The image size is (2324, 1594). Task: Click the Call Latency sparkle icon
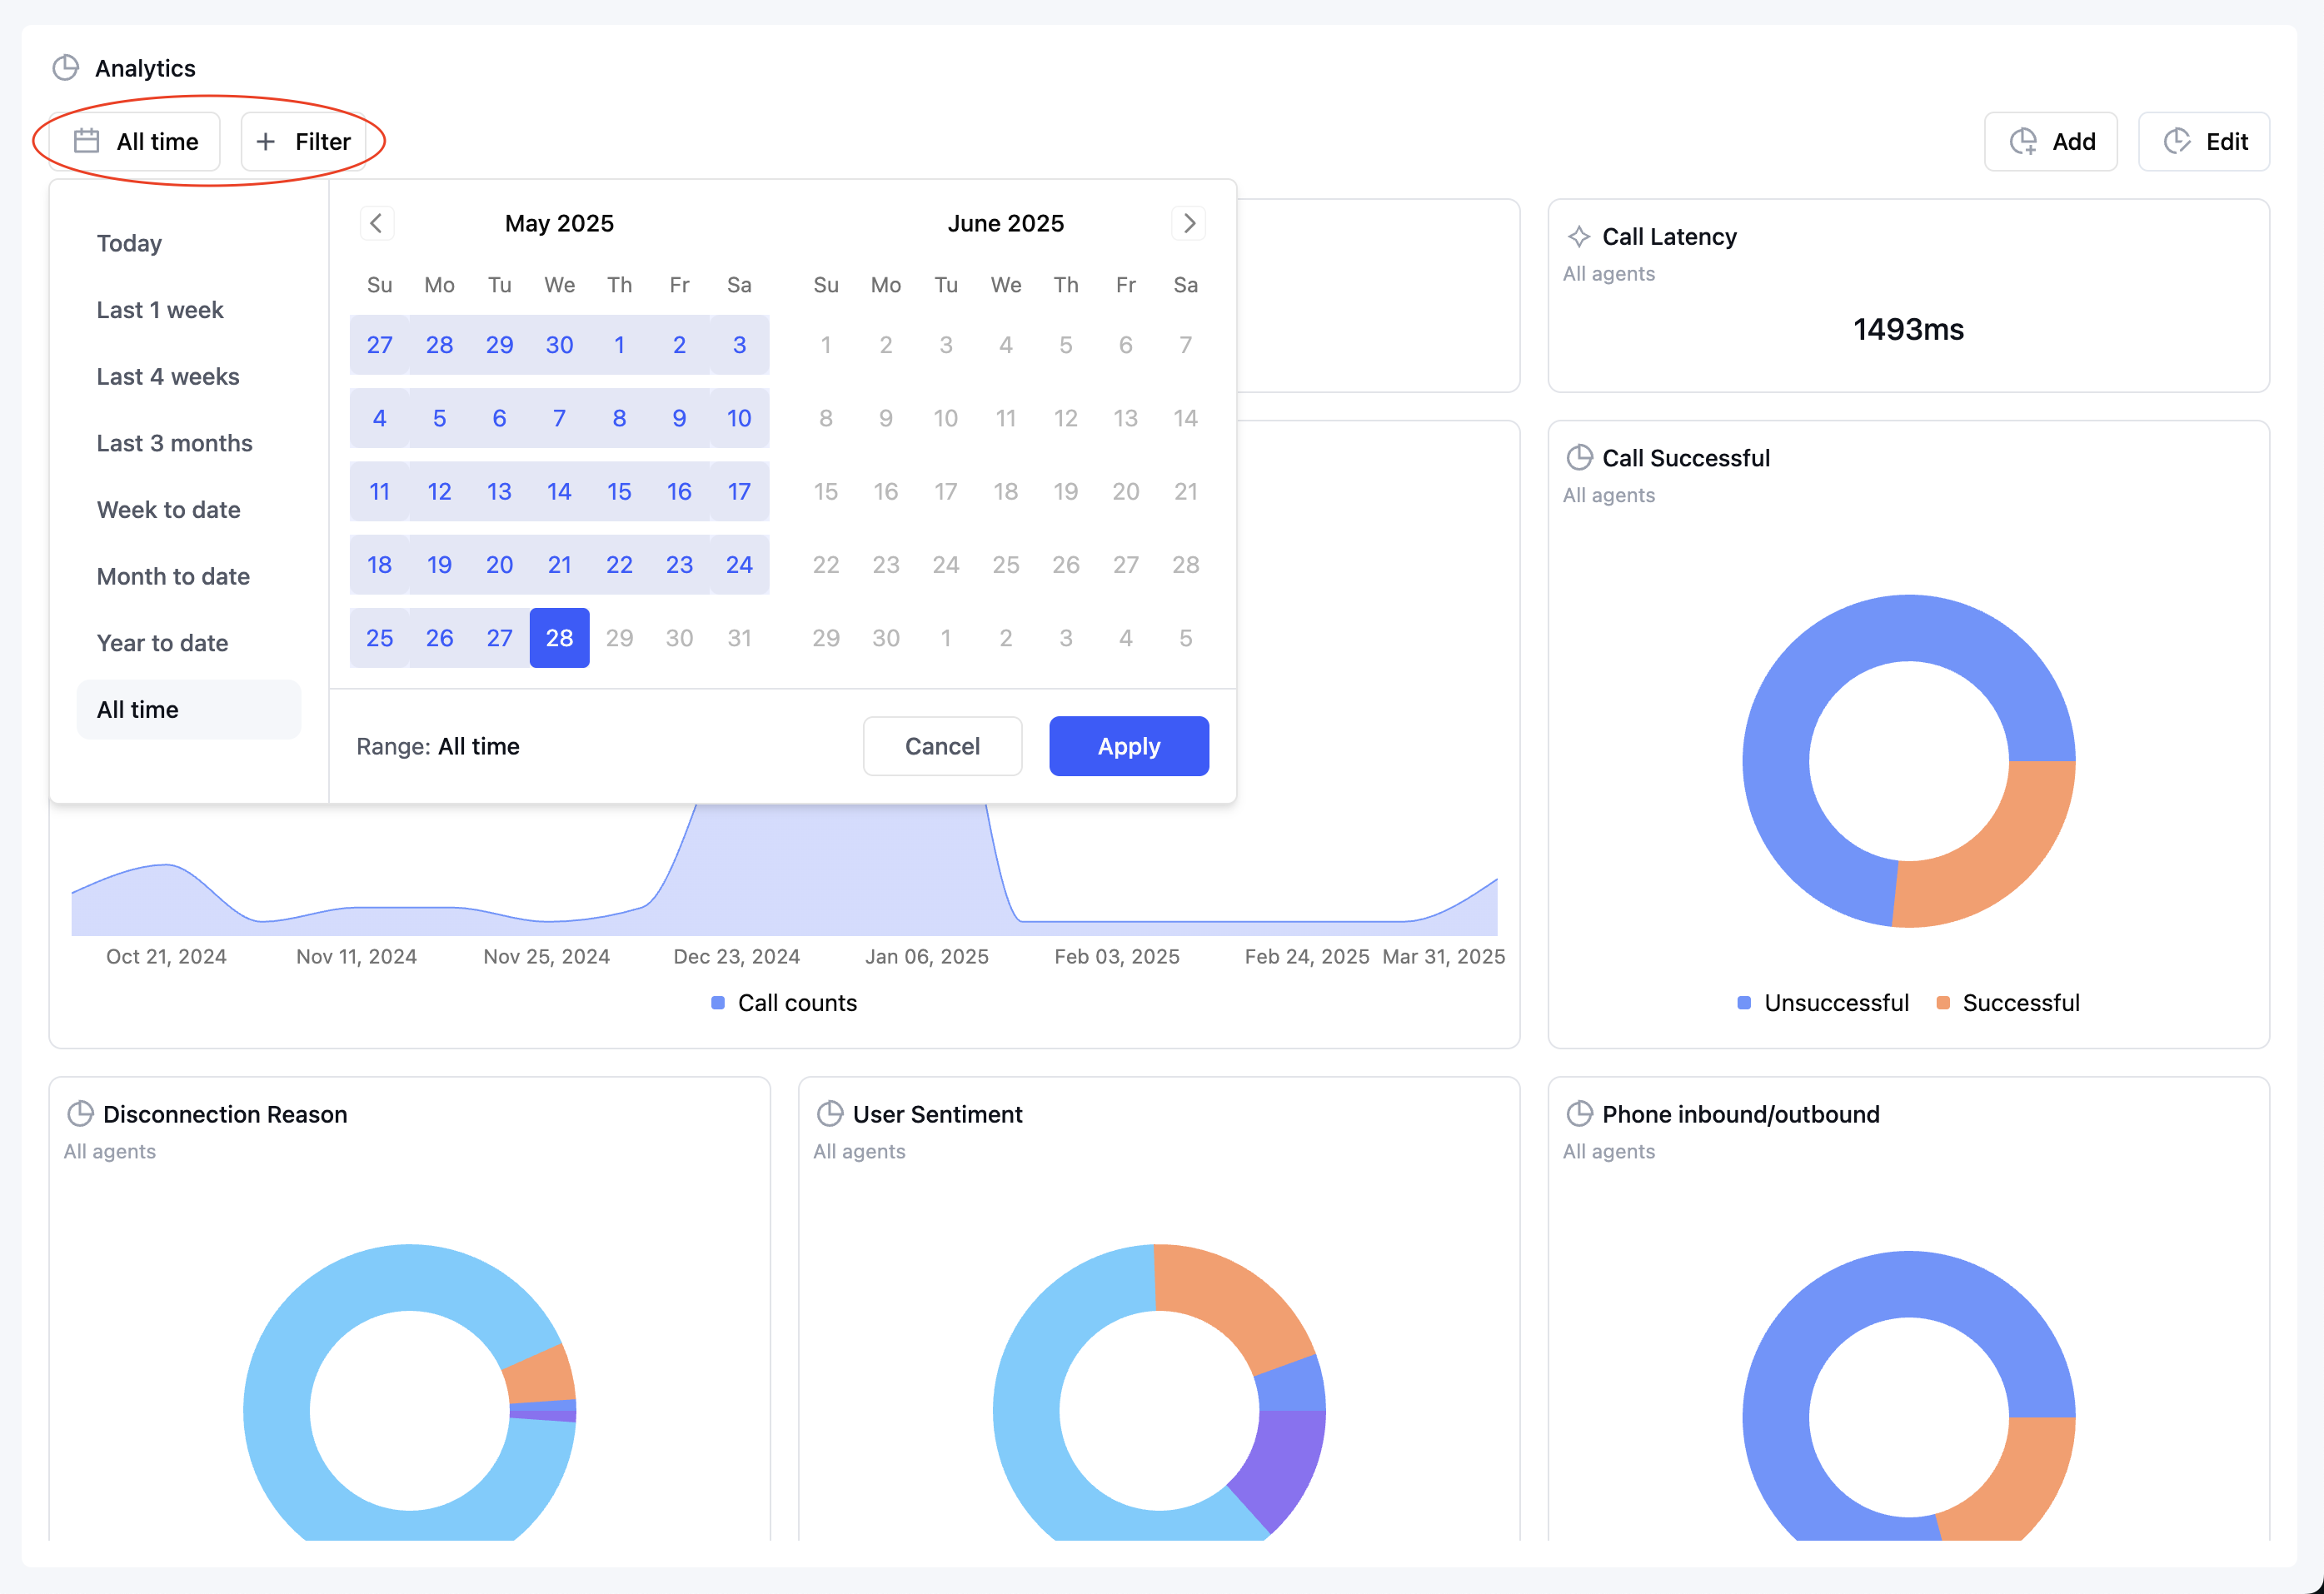click(x=1579, y=236)
